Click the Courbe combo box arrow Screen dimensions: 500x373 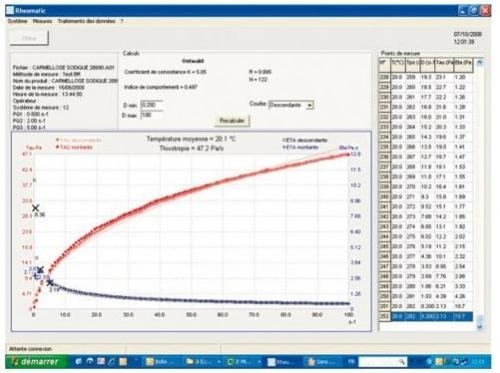pos(310,105)
